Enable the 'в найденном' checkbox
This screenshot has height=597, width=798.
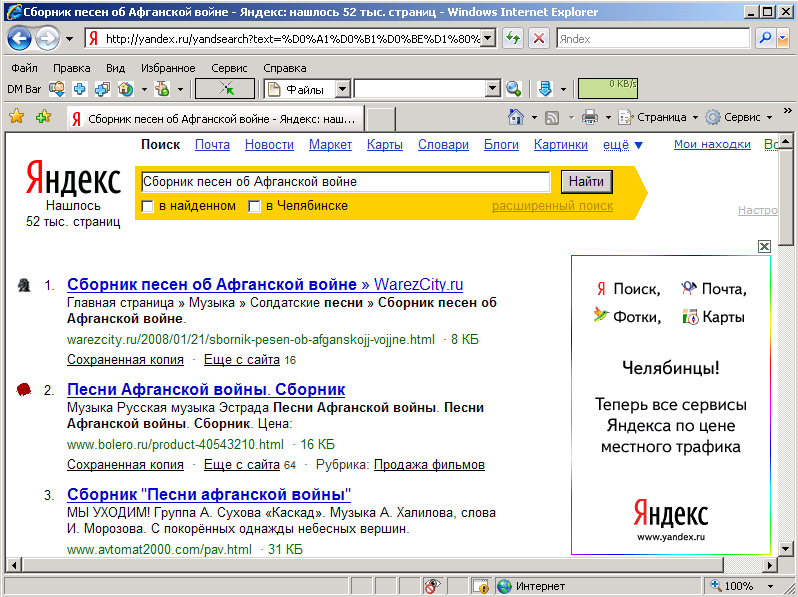148,207
